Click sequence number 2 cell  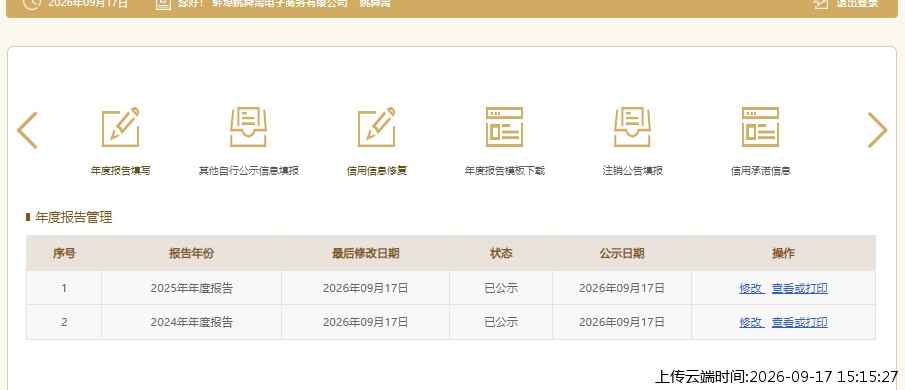coord(64,322)
